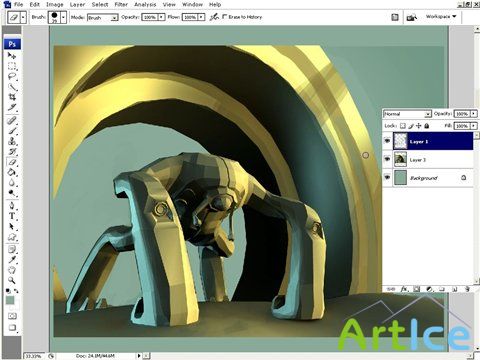The width and height of the screenshot is (480, 360).
Task: Add a layer mask
Action: (417, 289)
